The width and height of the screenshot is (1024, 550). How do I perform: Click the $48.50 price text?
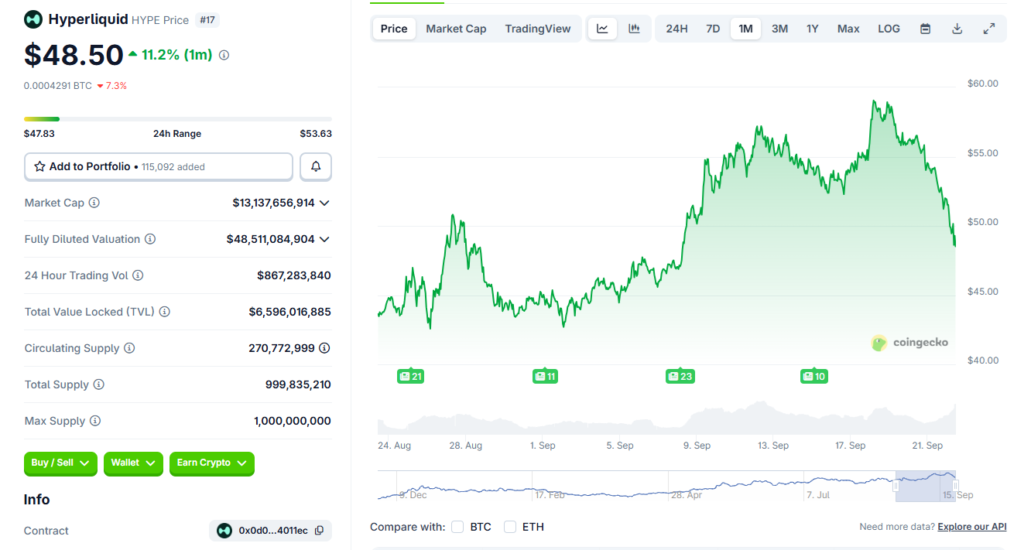(74, 56)
